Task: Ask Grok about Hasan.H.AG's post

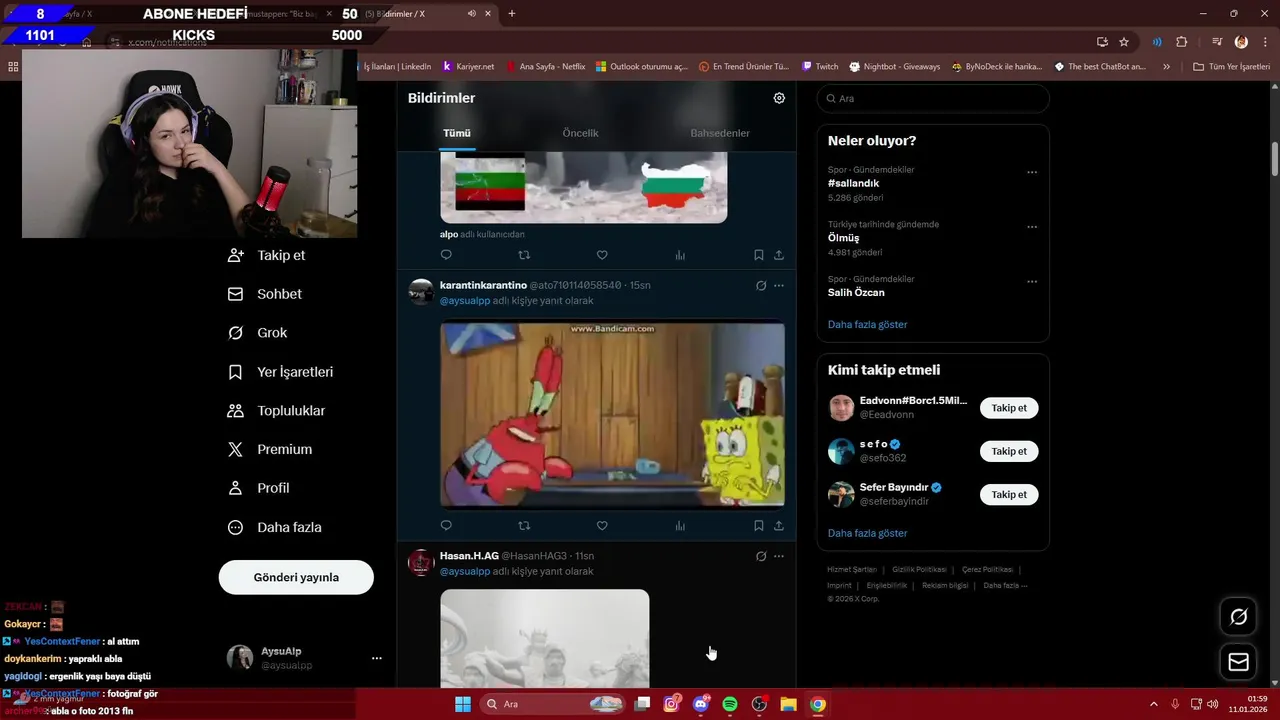Action: (x=761, y=556)
